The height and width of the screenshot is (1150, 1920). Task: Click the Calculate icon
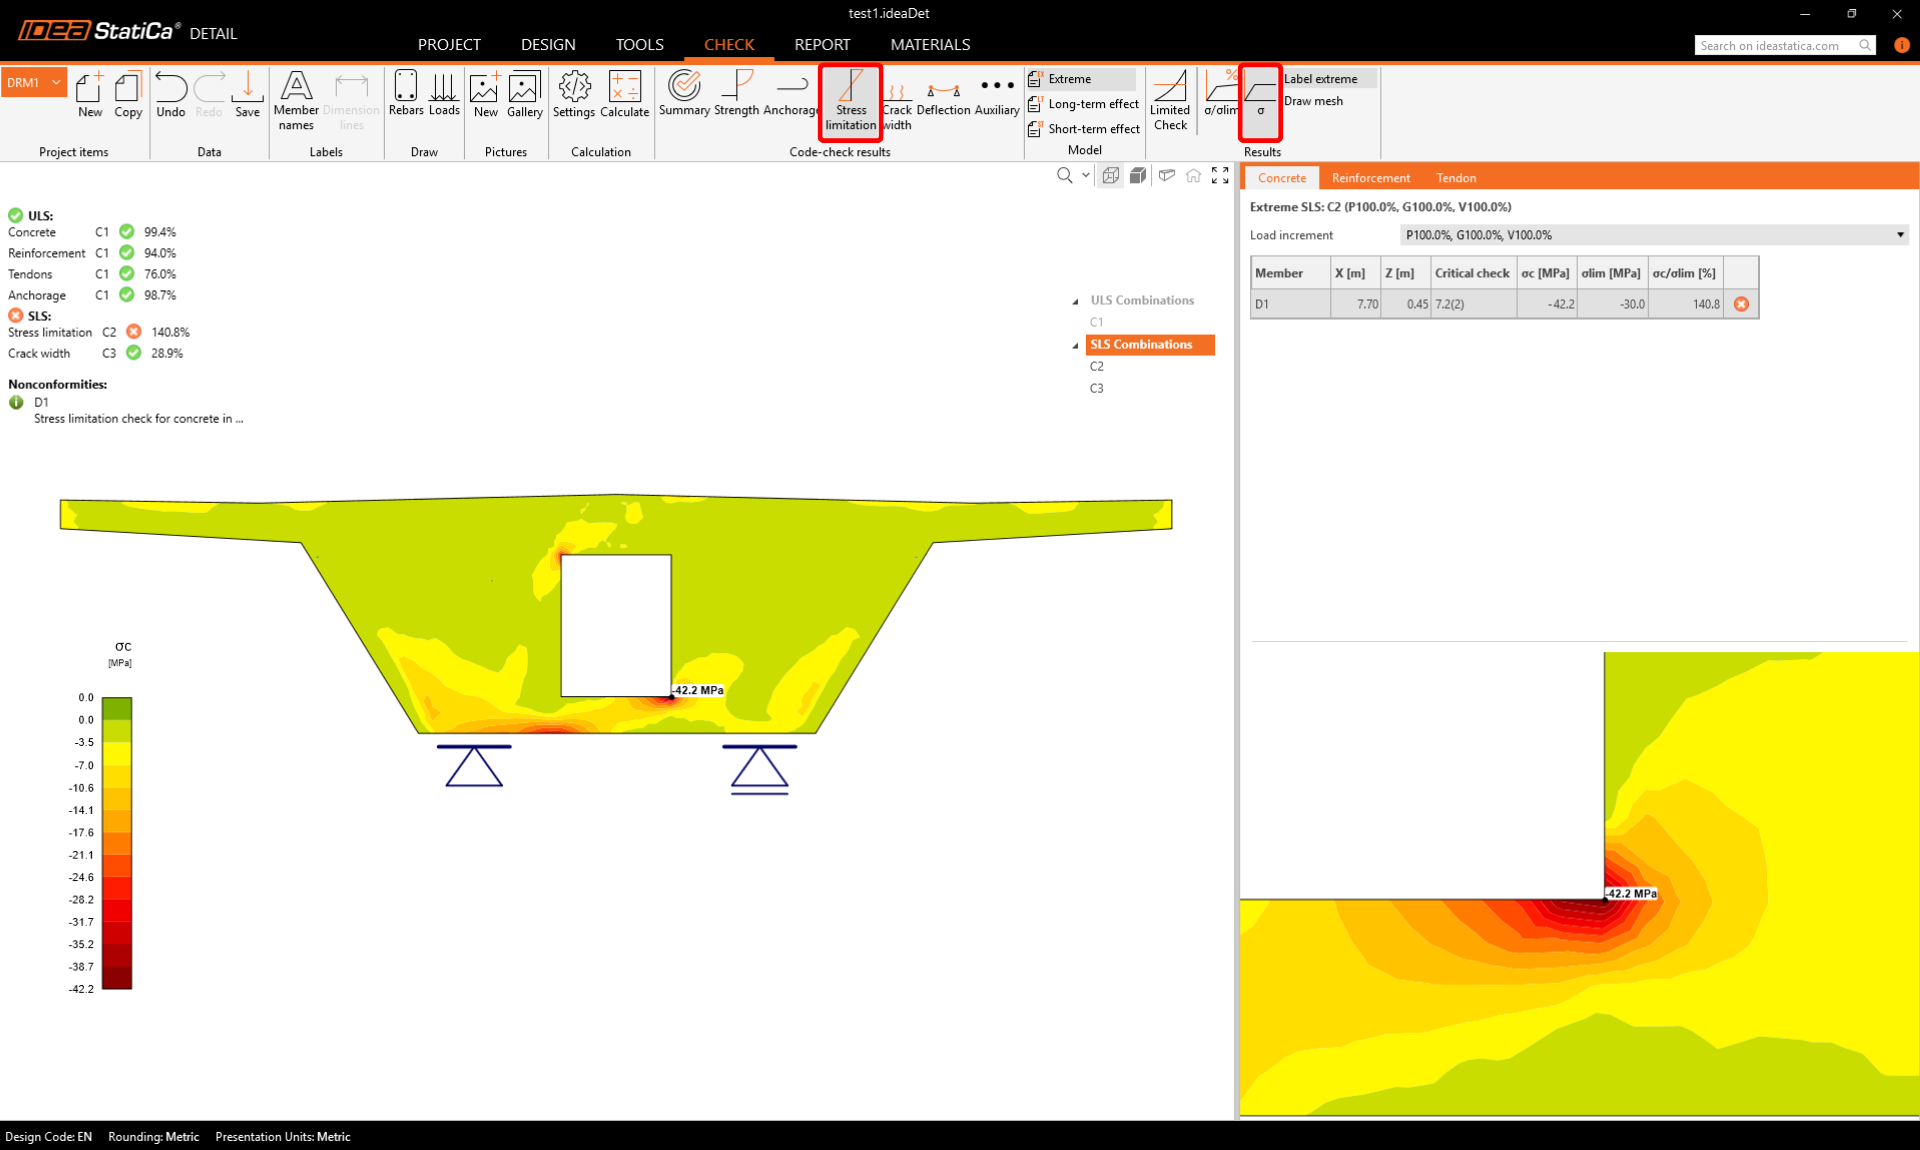[624, 94]
